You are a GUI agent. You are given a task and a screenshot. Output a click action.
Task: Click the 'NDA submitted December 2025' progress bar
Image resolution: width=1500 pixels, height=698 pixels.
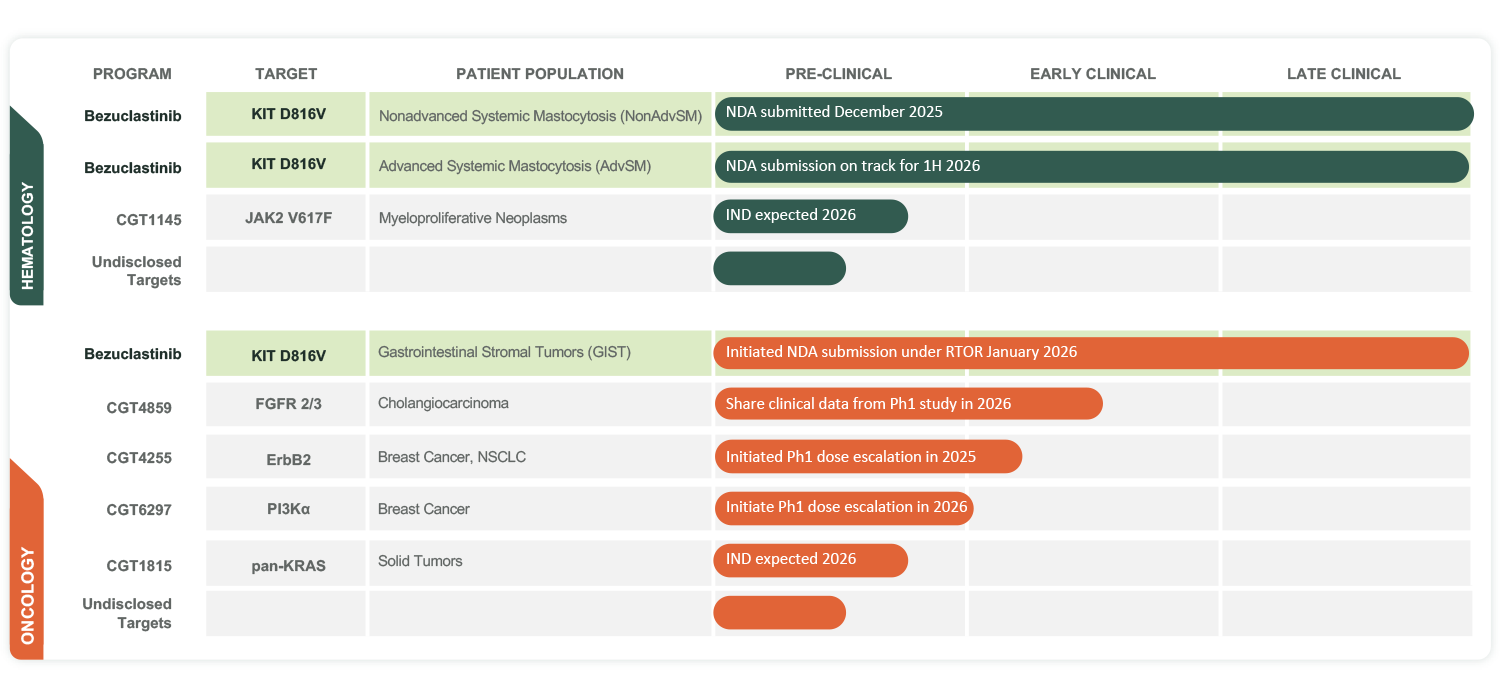[1092, 113]
